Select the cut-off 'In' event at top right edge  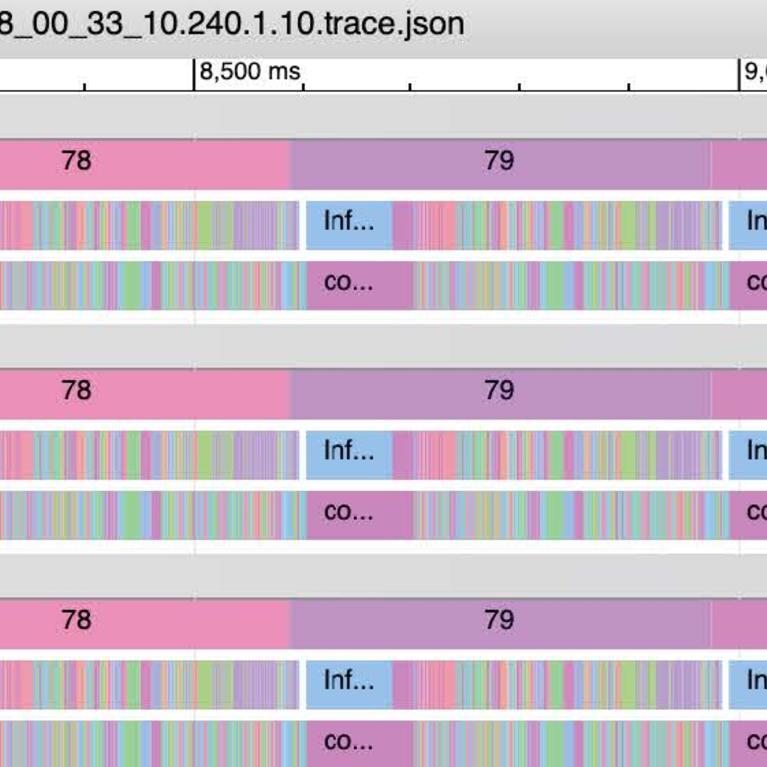(749, 223)
